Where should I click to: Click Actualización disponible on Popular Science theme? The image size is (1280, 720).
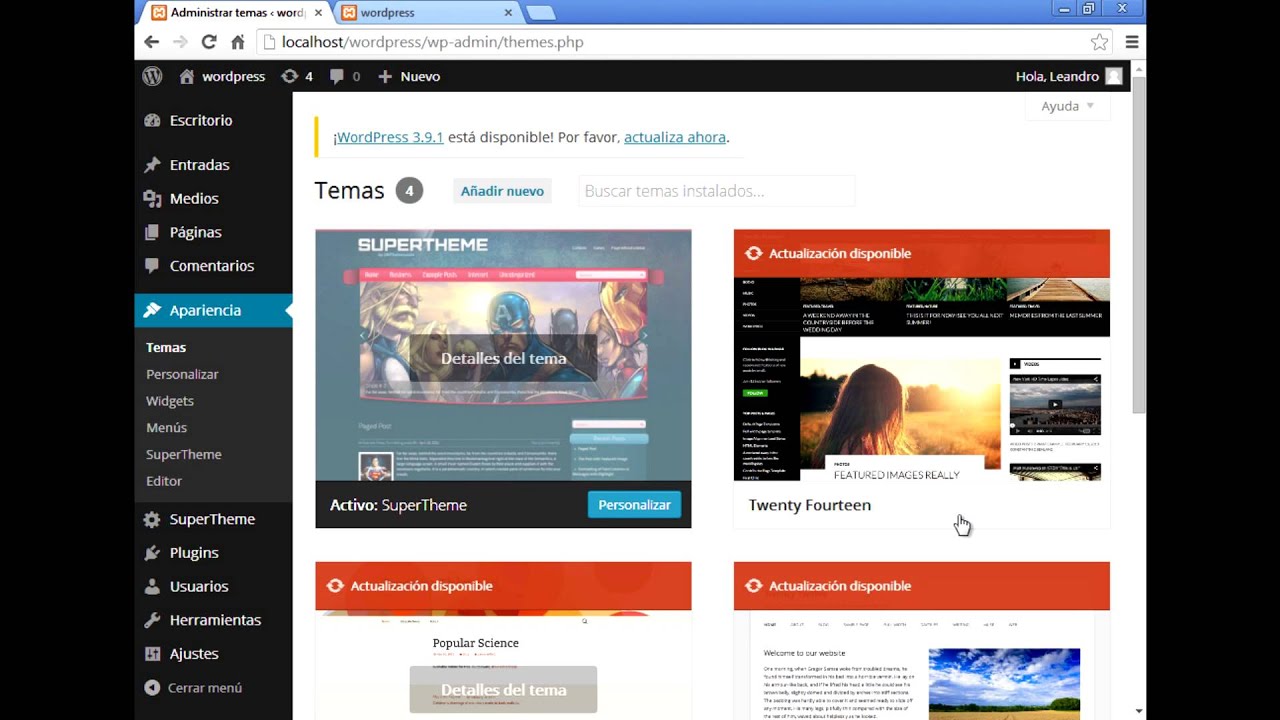[421, 586]
